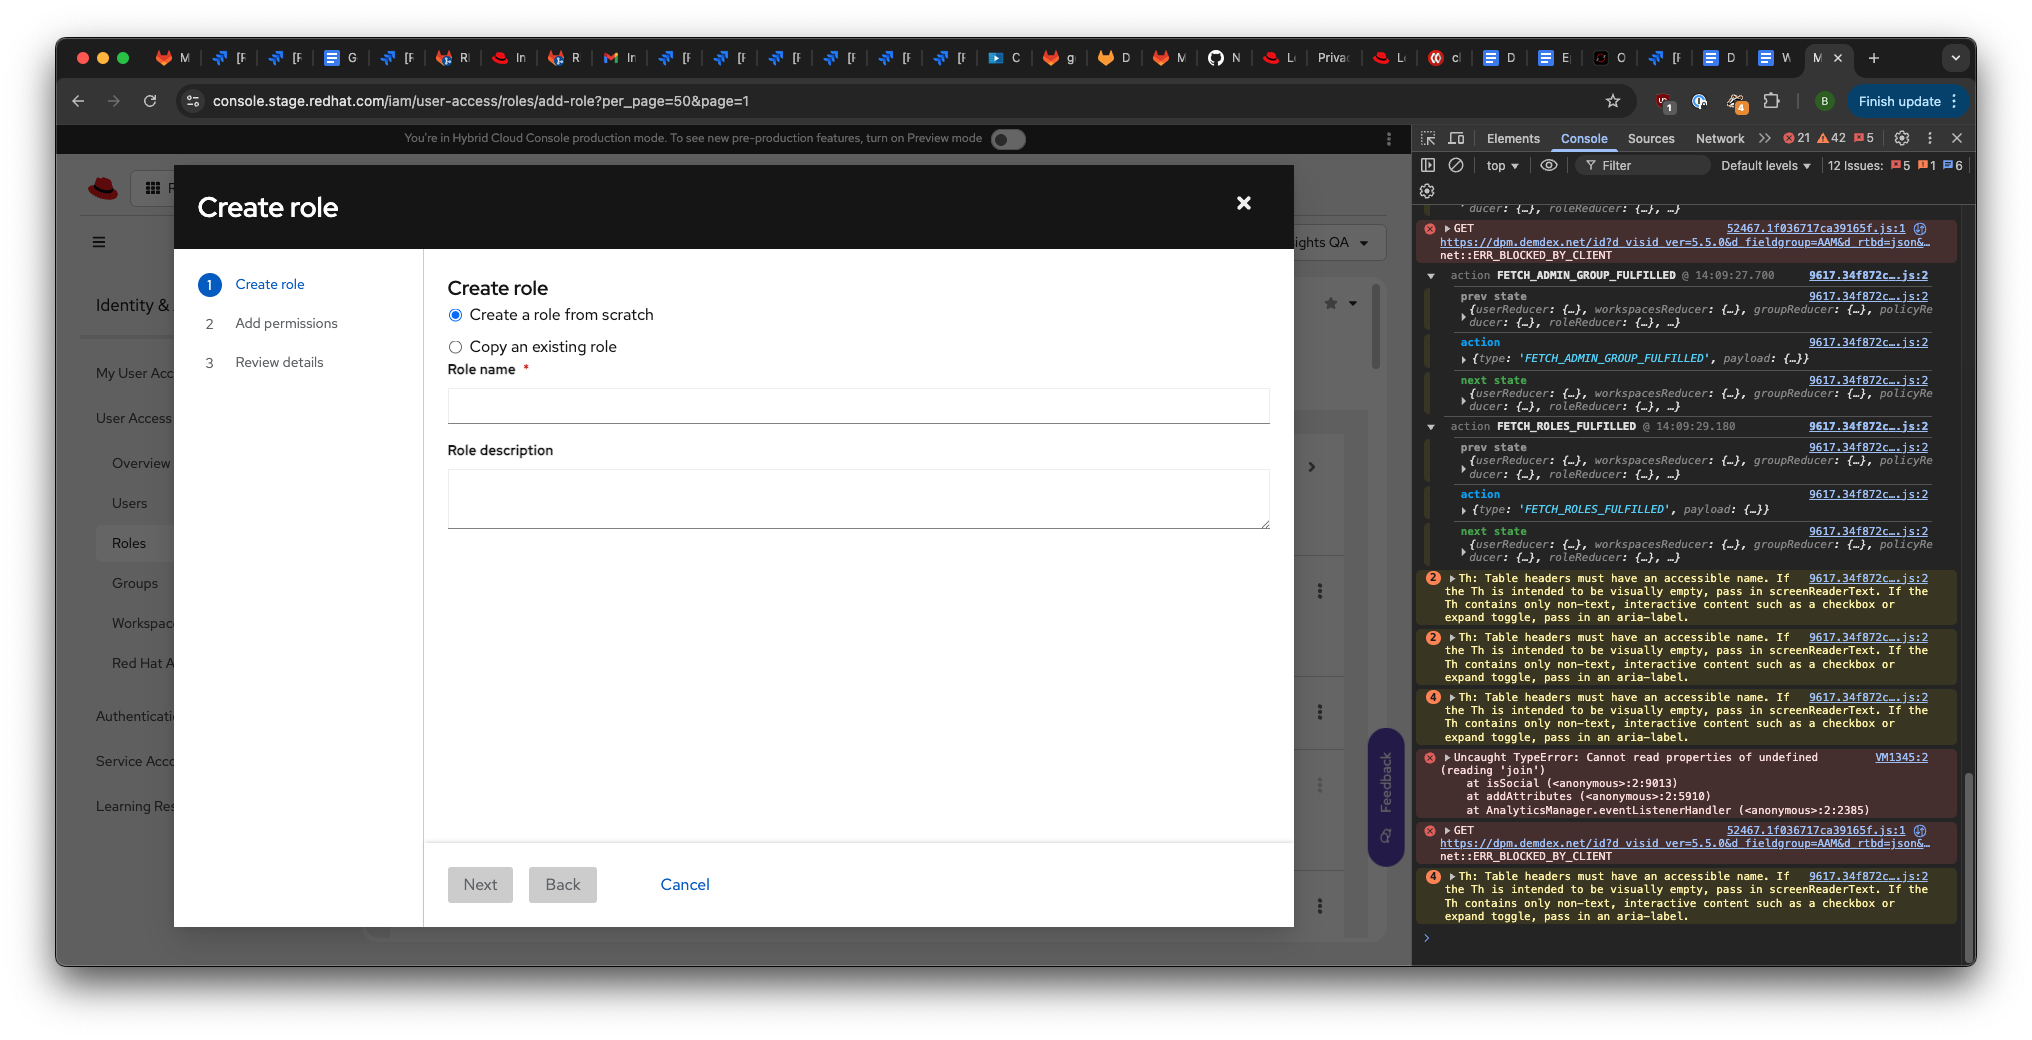
Task: Click the error count badge showing 21
Action: coord(1797,138)
